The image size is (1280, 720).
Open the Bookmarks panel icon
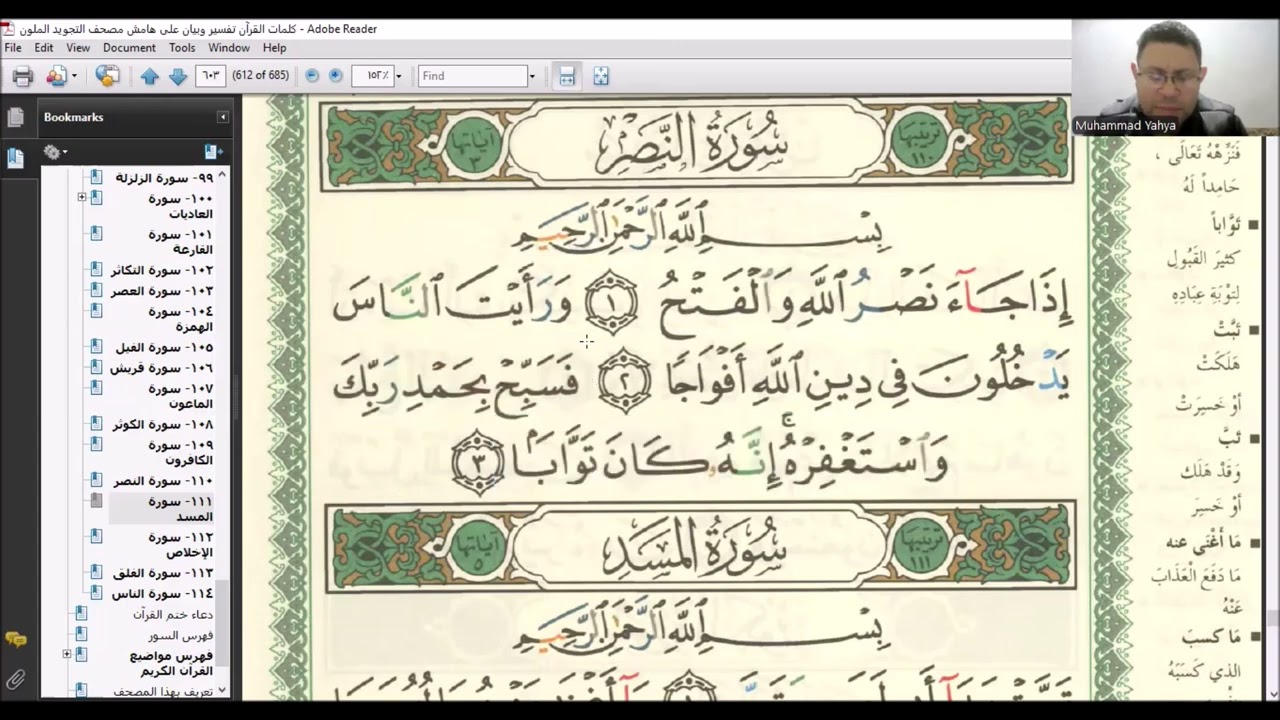[15, 158]
